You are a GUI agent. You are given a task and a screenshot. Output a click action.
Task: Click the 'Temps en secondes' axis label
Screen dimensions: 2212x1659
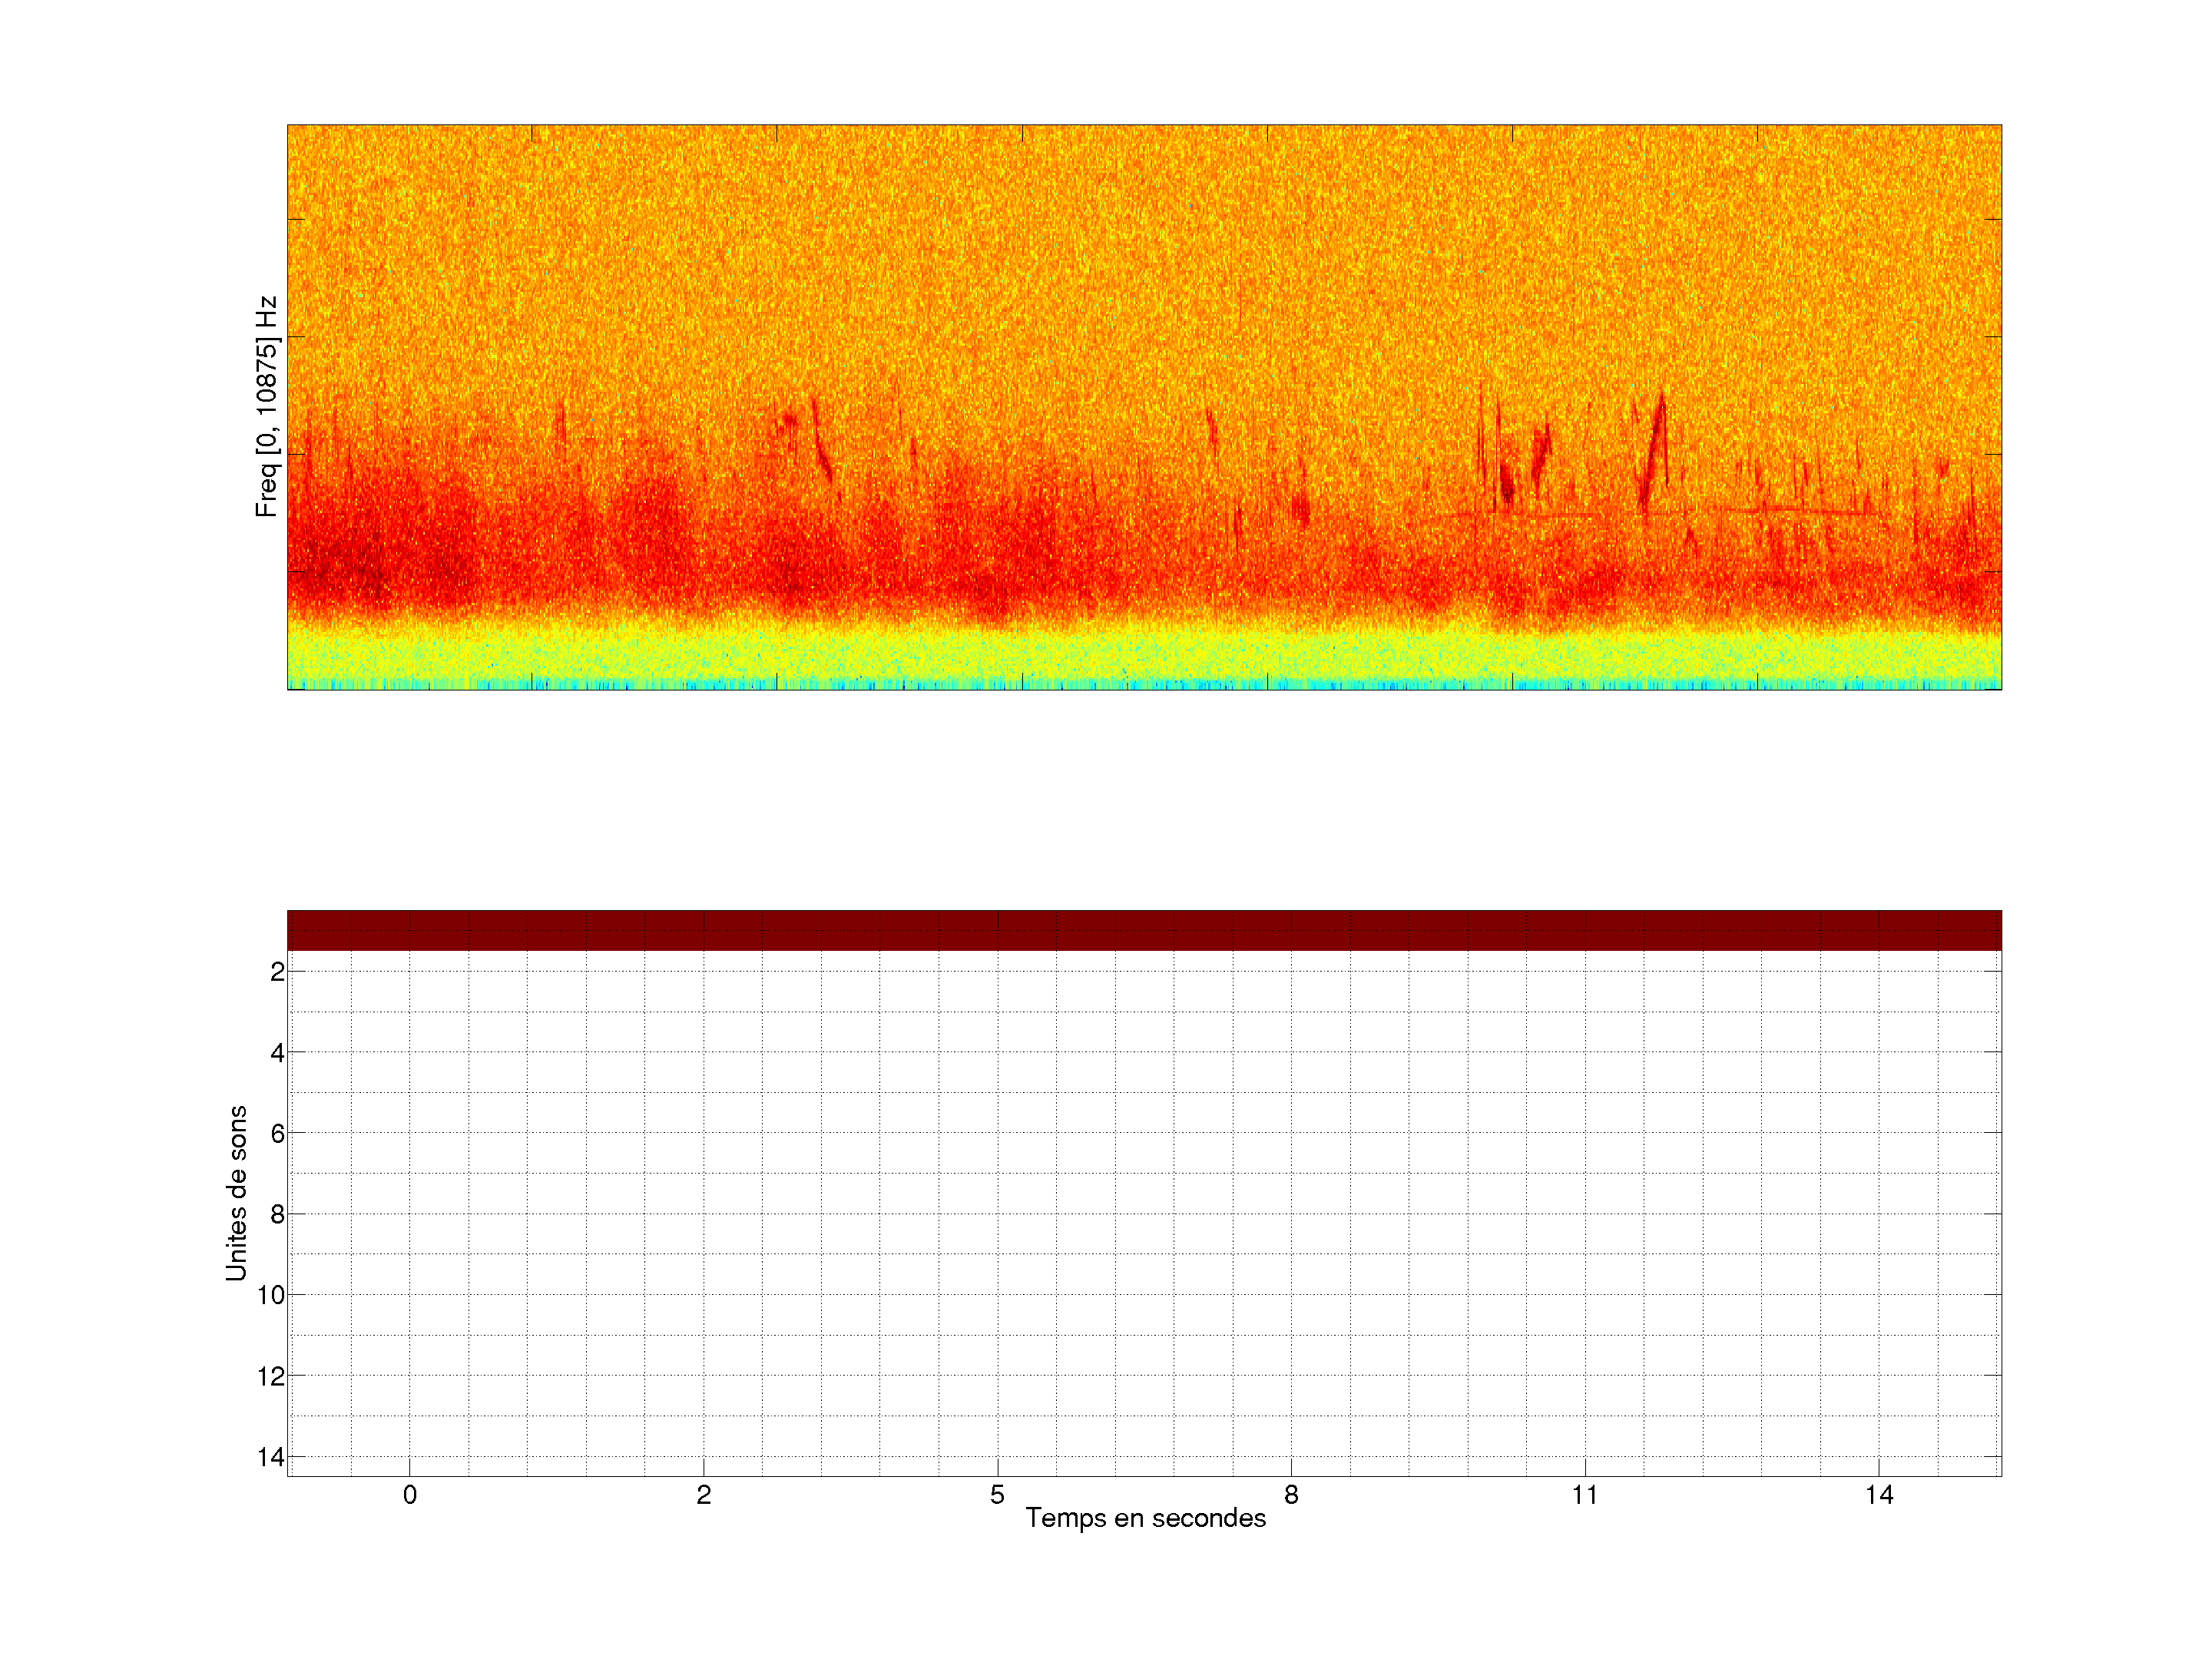1145,1518
